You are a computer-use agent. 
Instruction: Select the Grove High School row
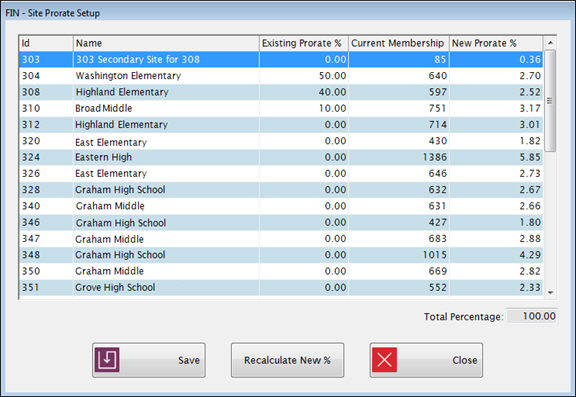pyautogui.click(x=281, y=288)
